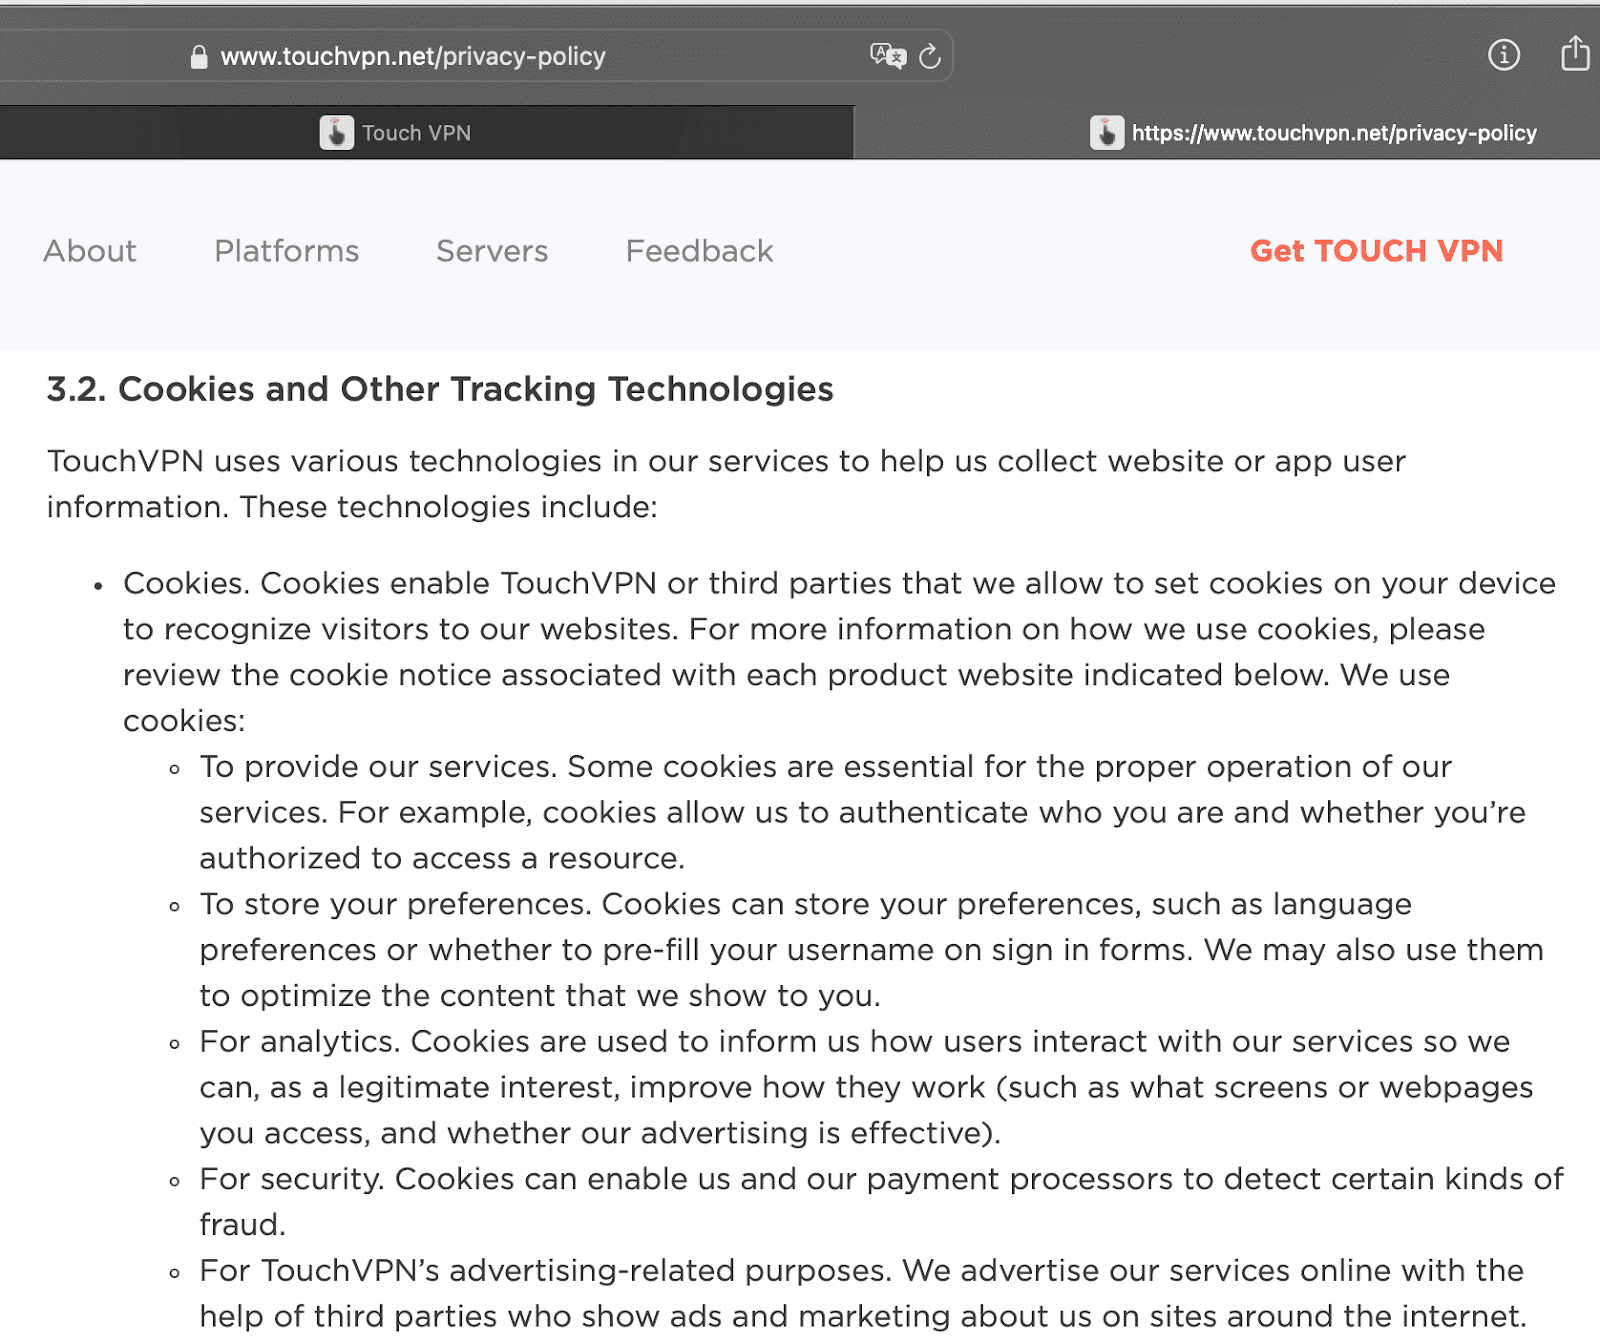Click the 'To store your preferences' bullet
The image size is (1600, 1342).
click(871, 950)
